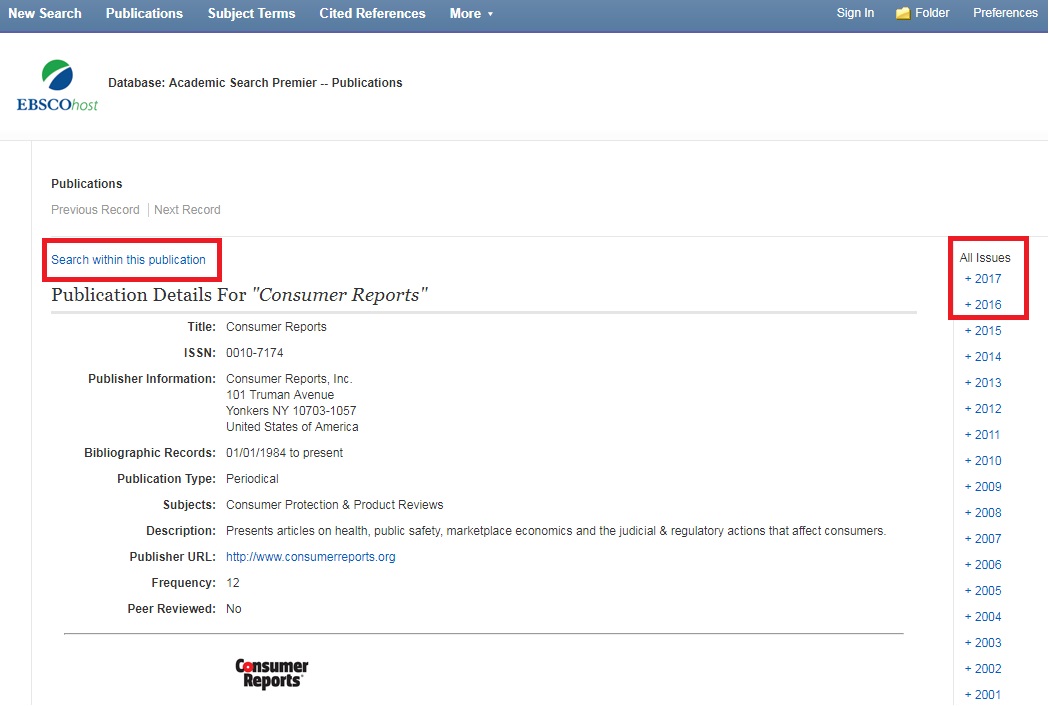Open the Publications menu item
1049x706 pixels.
coord(144,14)
